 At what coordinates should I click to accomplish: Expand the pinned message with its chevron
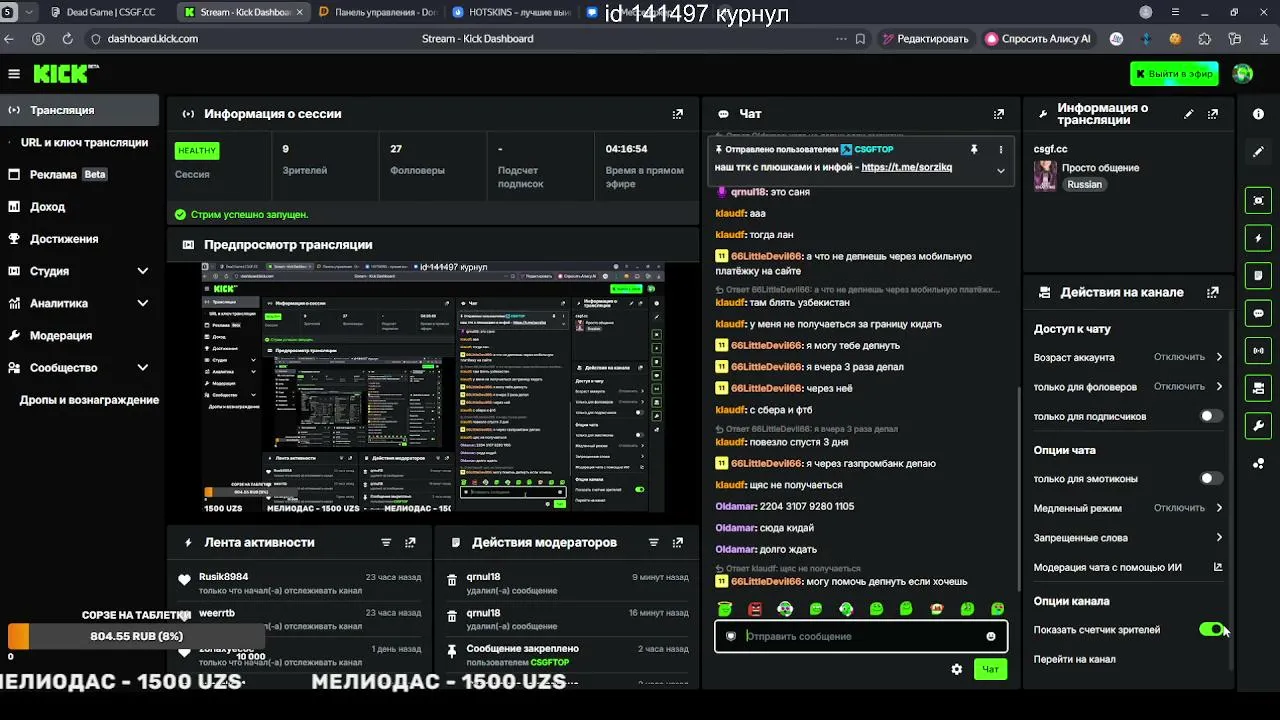pyautogui.click(x=1000, y=170)
